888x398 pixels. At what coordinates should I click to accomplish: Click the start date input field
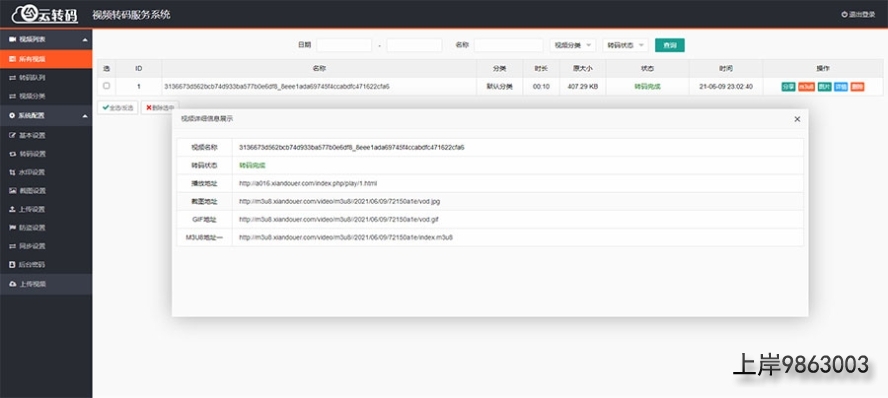click(344, 45)
